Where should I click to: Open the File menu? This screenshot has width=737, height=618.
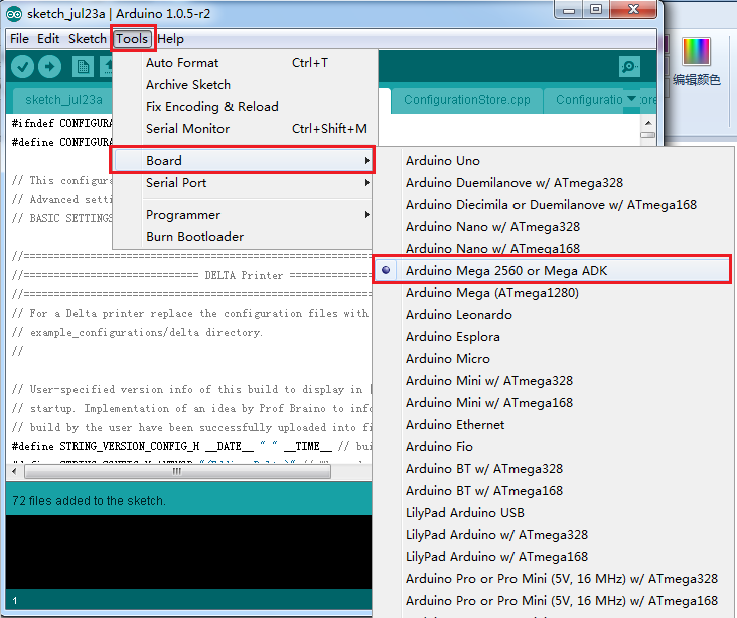[19, 39]
